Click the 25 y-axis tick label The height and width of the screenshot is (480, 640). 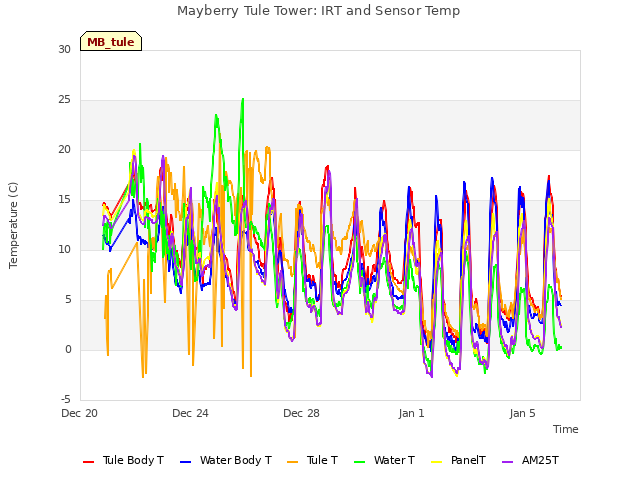(64, 100)
